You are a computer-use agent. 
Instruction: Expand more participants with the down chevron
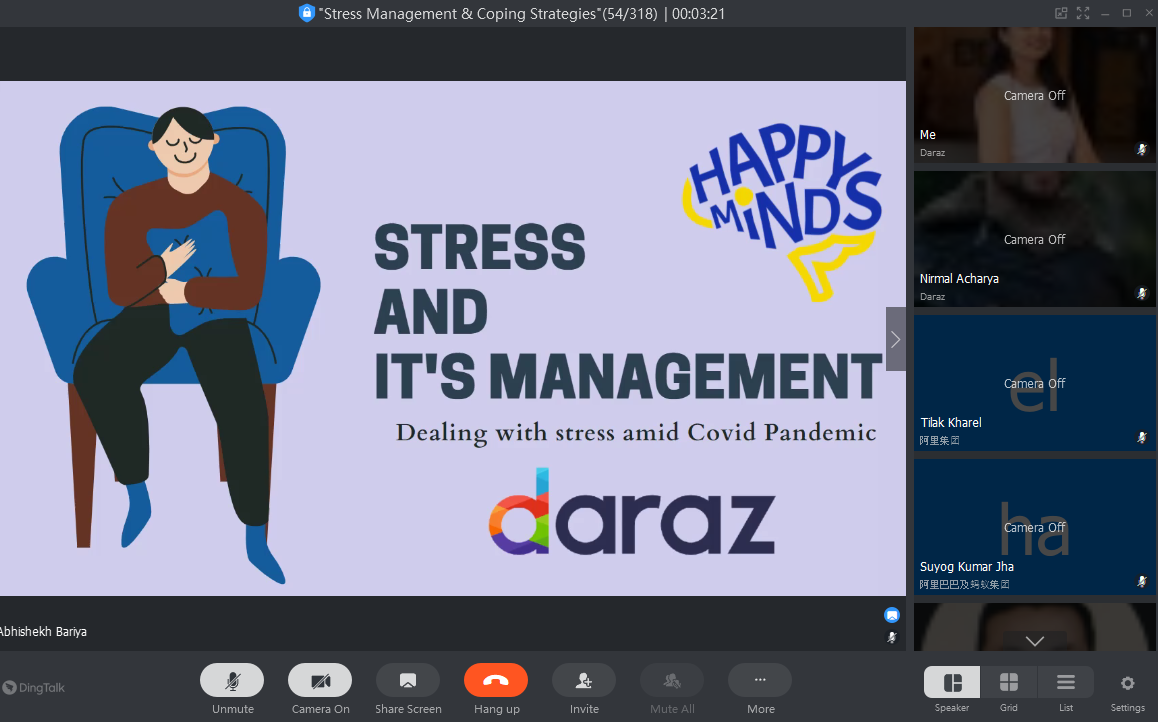coord(1035,640)
